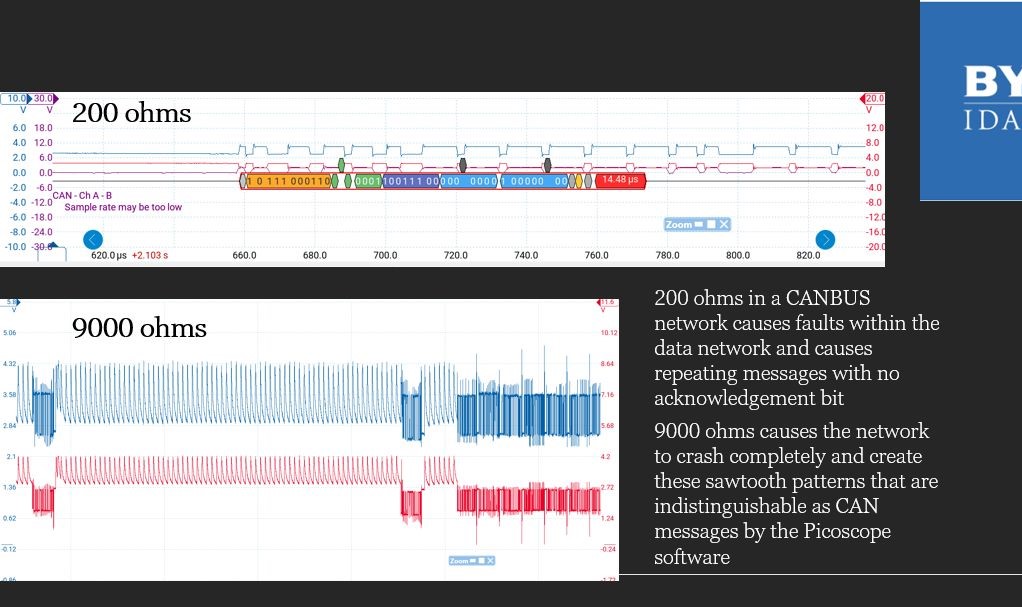Click the Zoom overview label in 9000 ohms chart
1022x607 pixels.
tap(460, 562)
